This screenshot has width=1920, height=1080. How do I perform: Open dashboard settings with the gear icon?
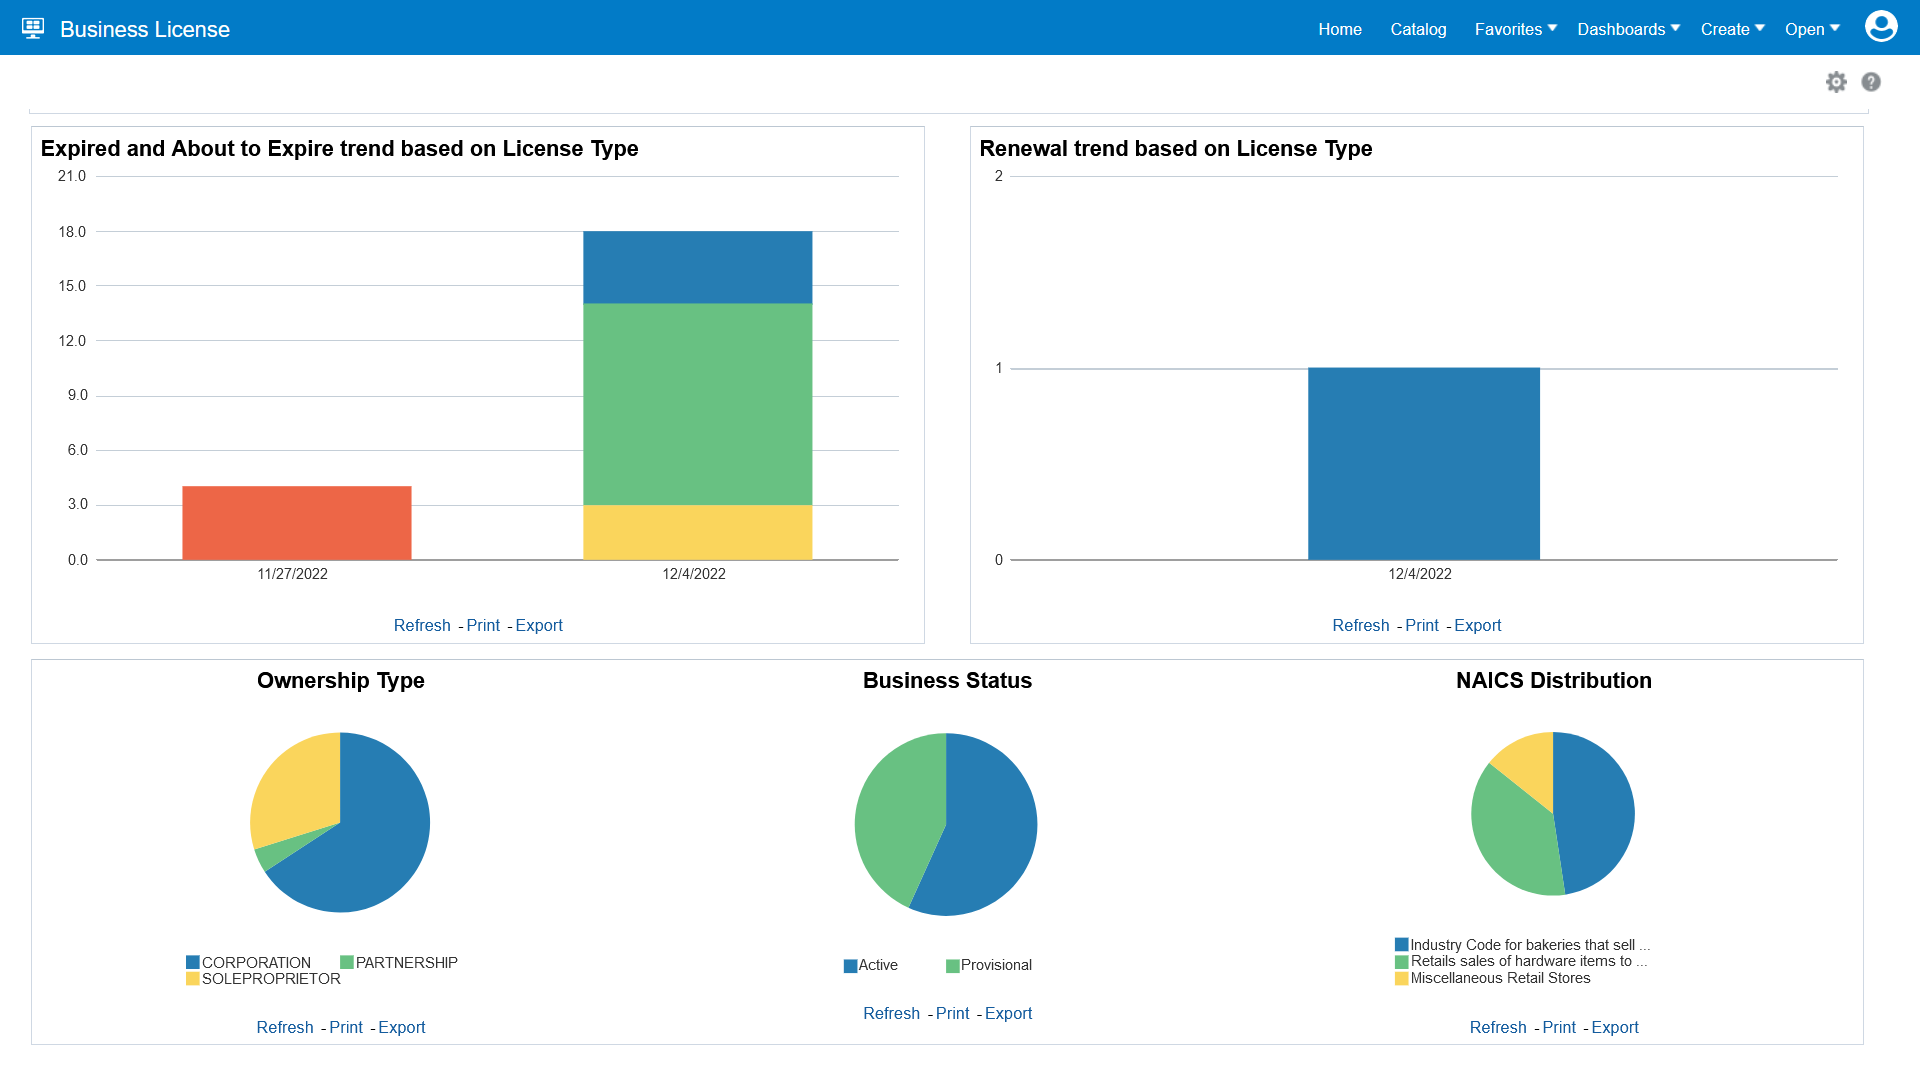pyautogui.click(x=1837, y=82)
